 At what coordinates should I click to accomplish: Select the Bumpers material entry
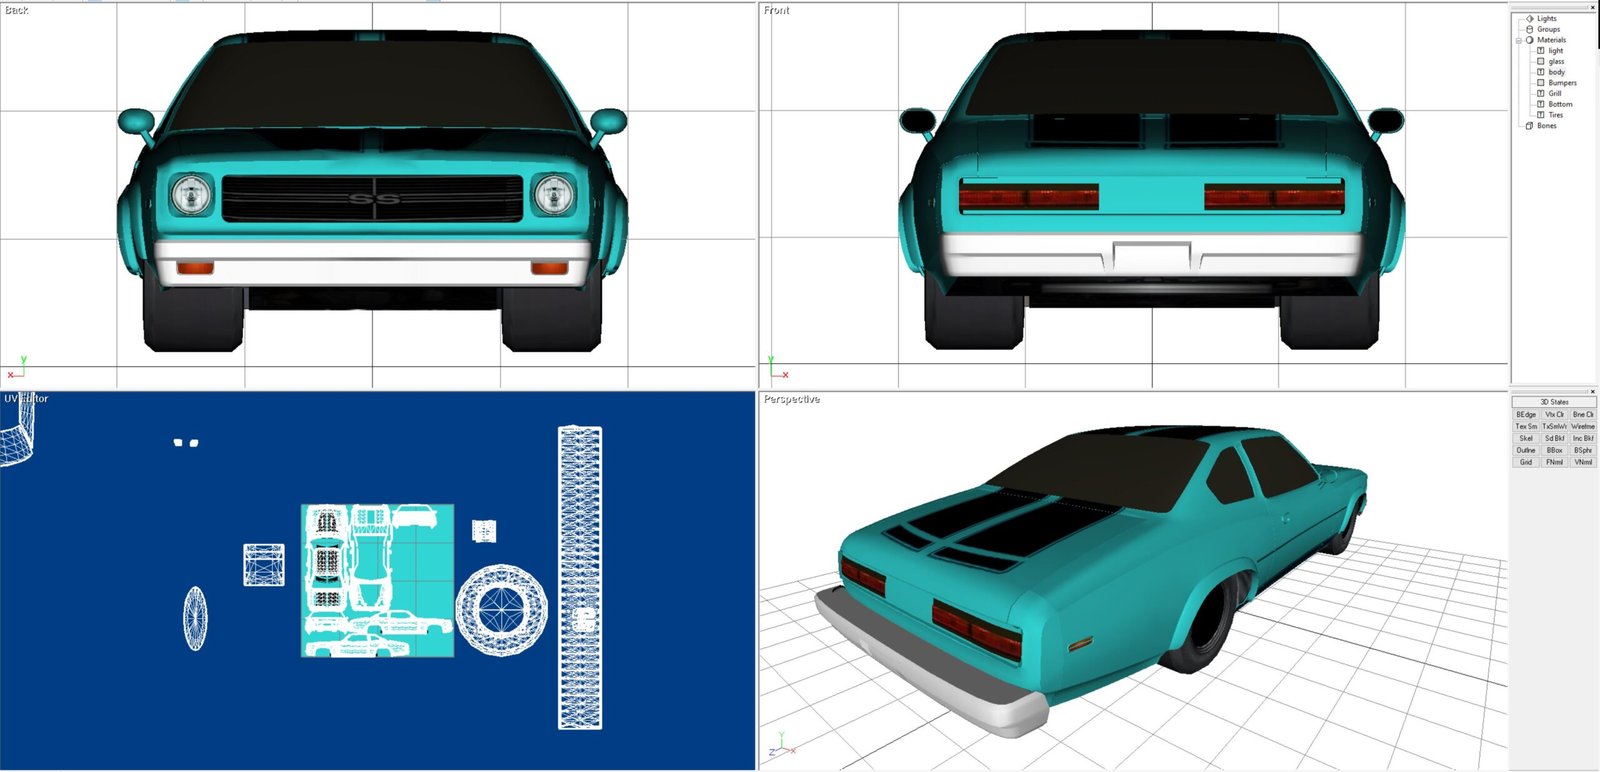point(1562,83)
